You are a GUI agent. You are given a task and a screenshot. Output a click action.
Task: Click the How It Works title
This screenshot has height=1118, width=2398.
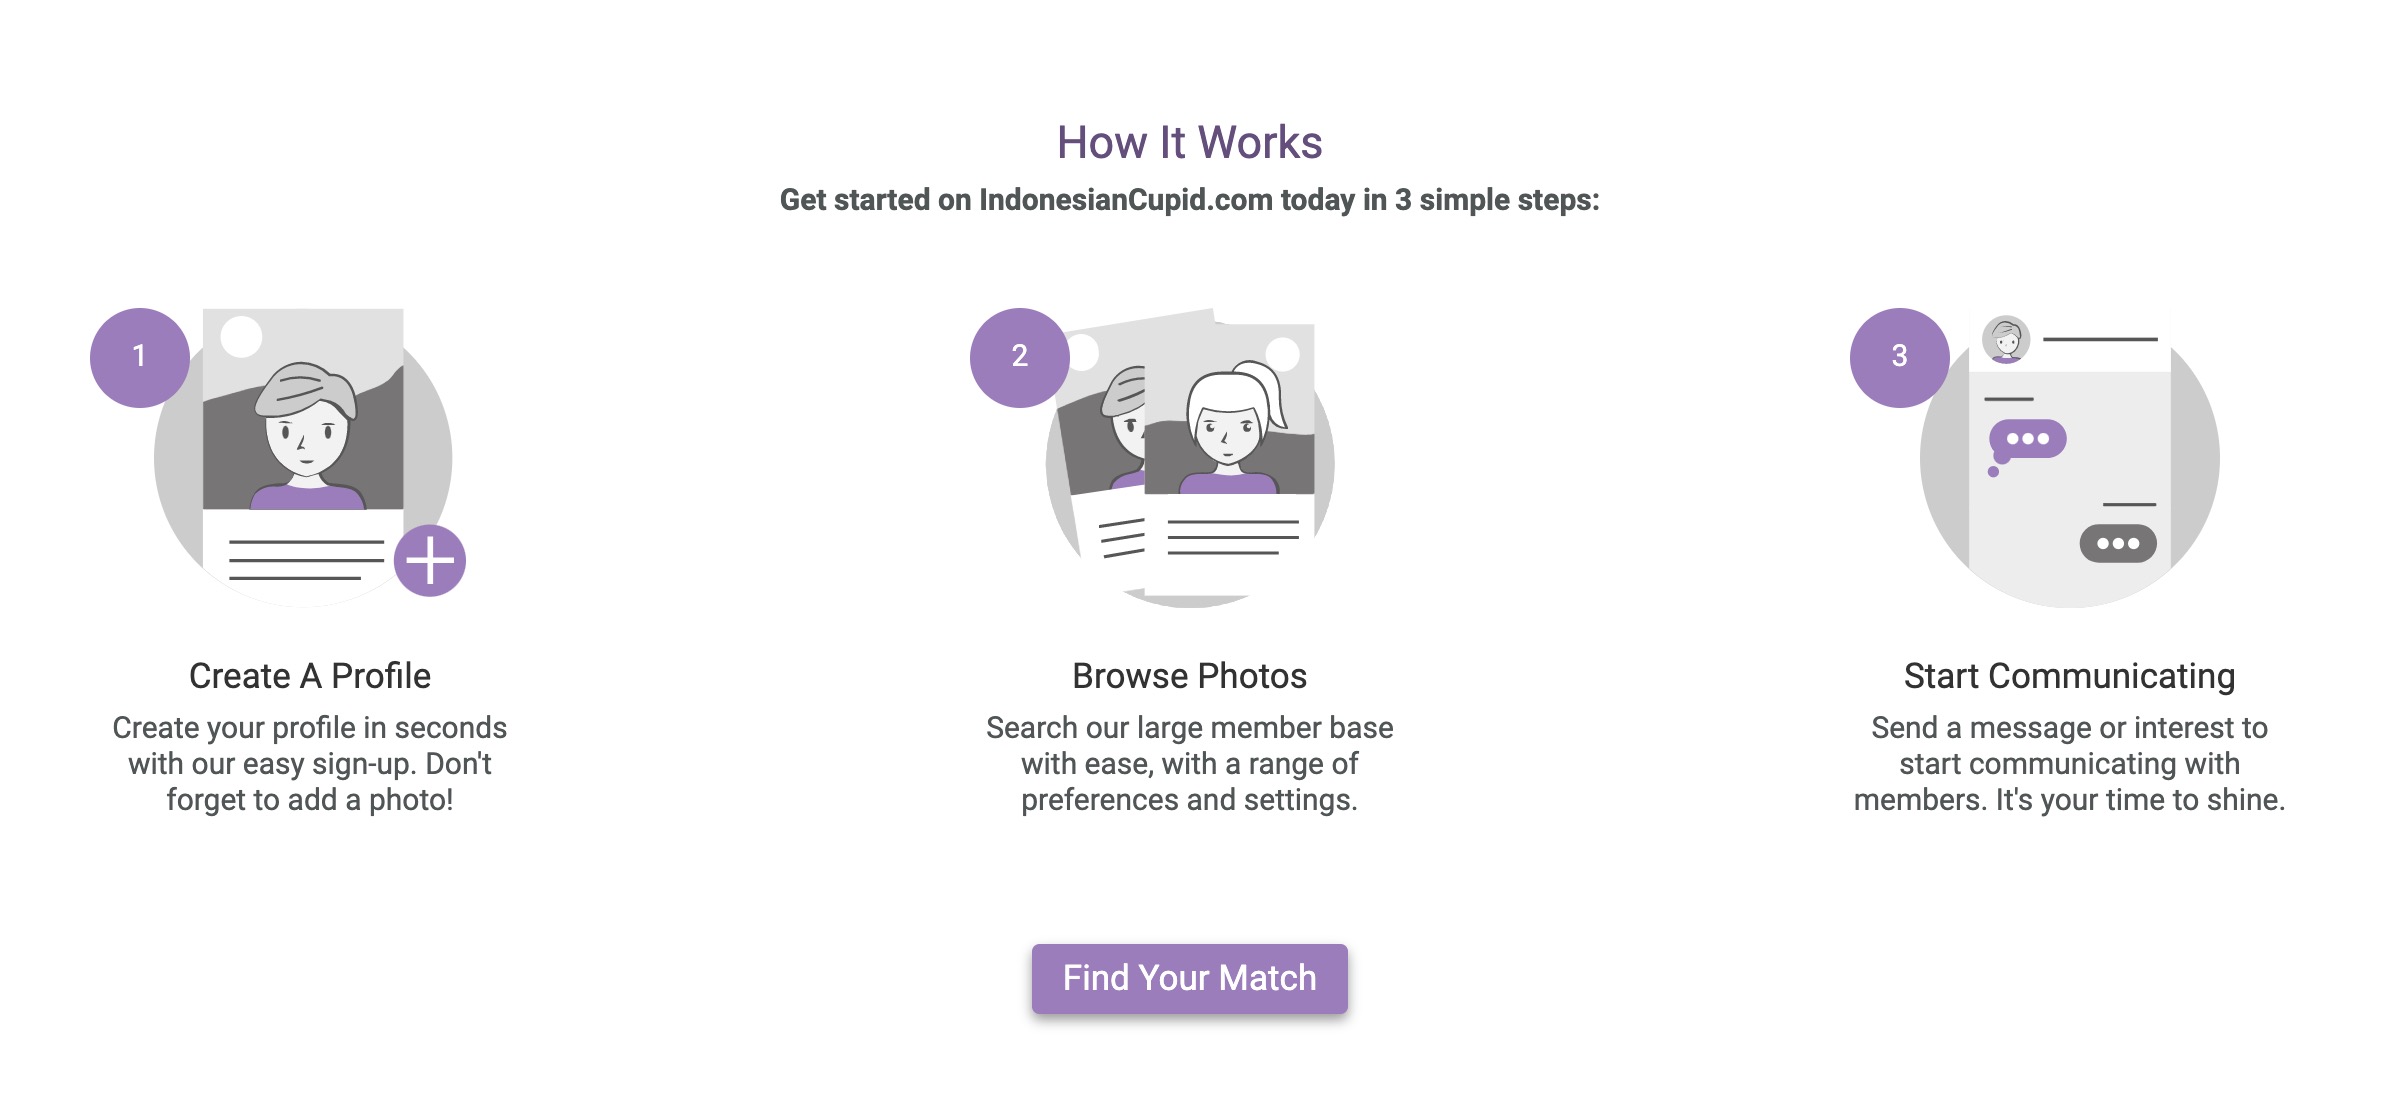click(1189, 142)
